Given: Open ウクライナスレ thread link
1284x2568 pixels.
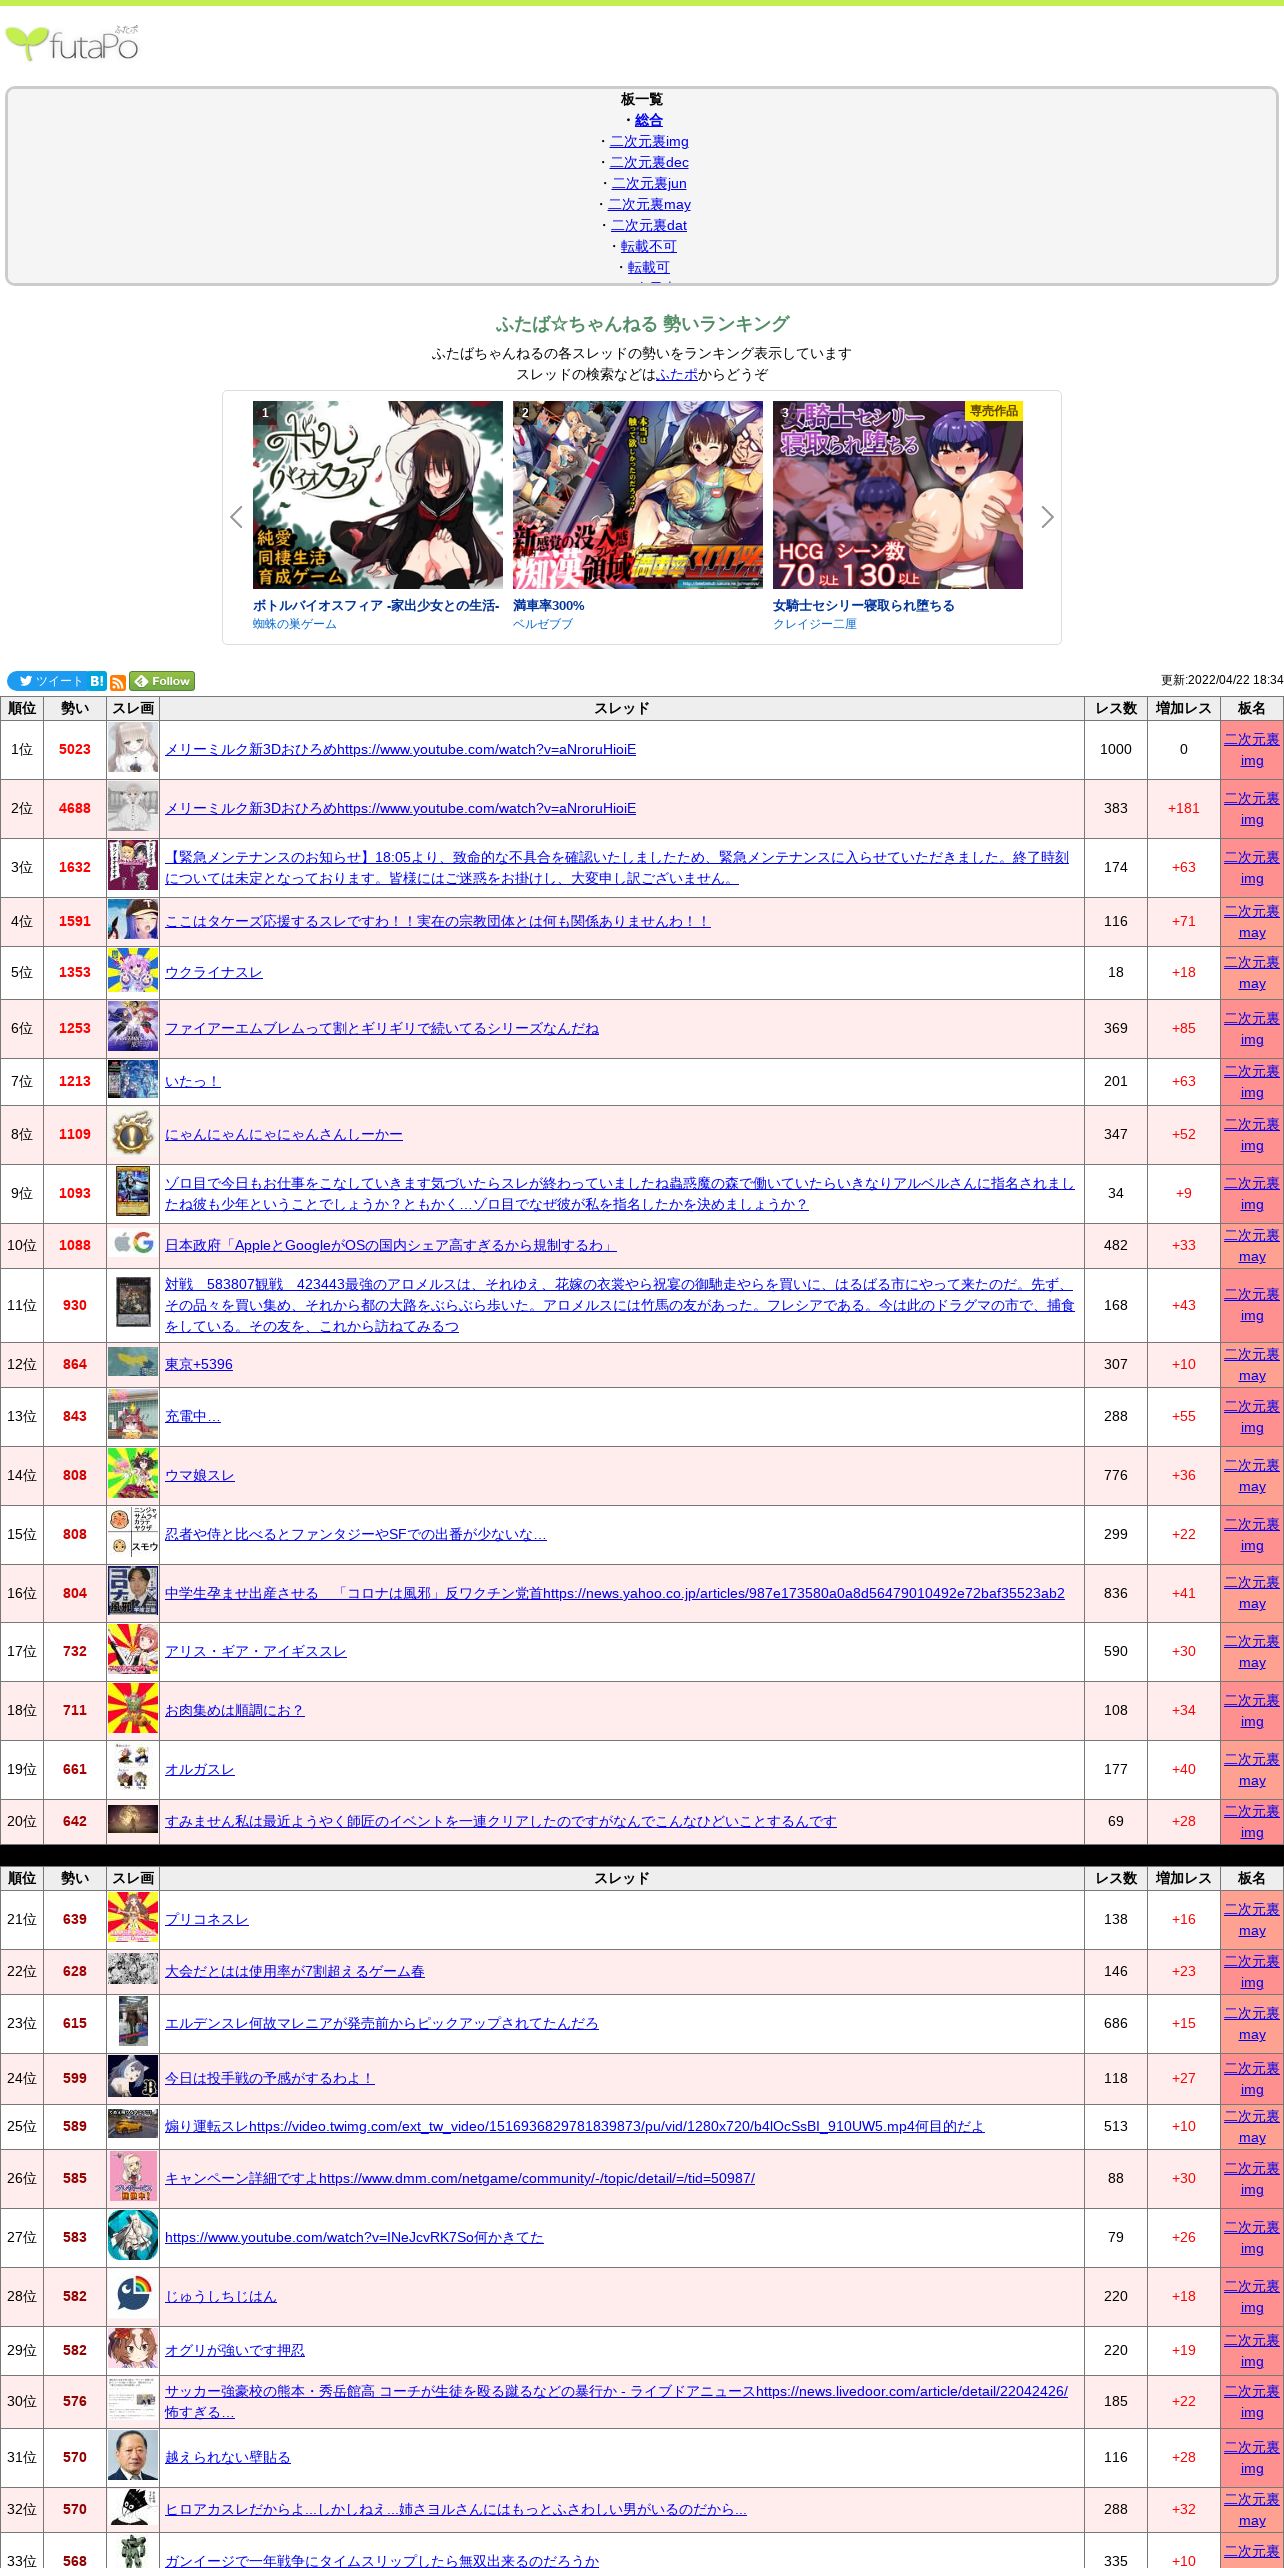Looking at the screenshot, I should (x=214, y=972).
